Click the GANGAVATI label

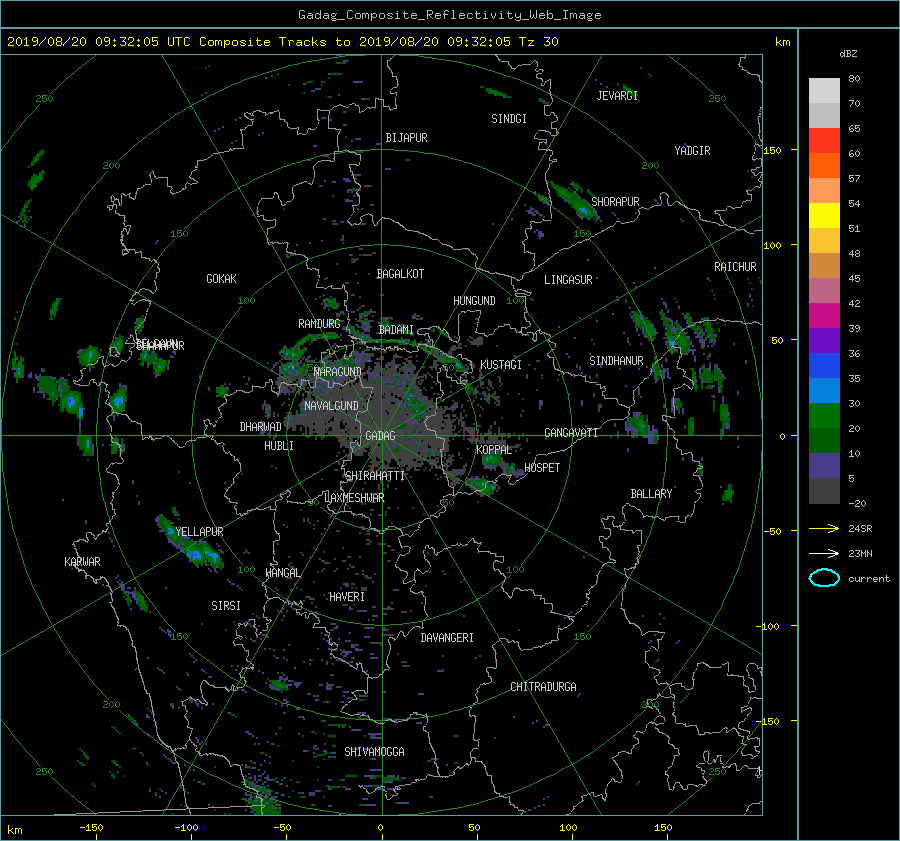(571, 432)
